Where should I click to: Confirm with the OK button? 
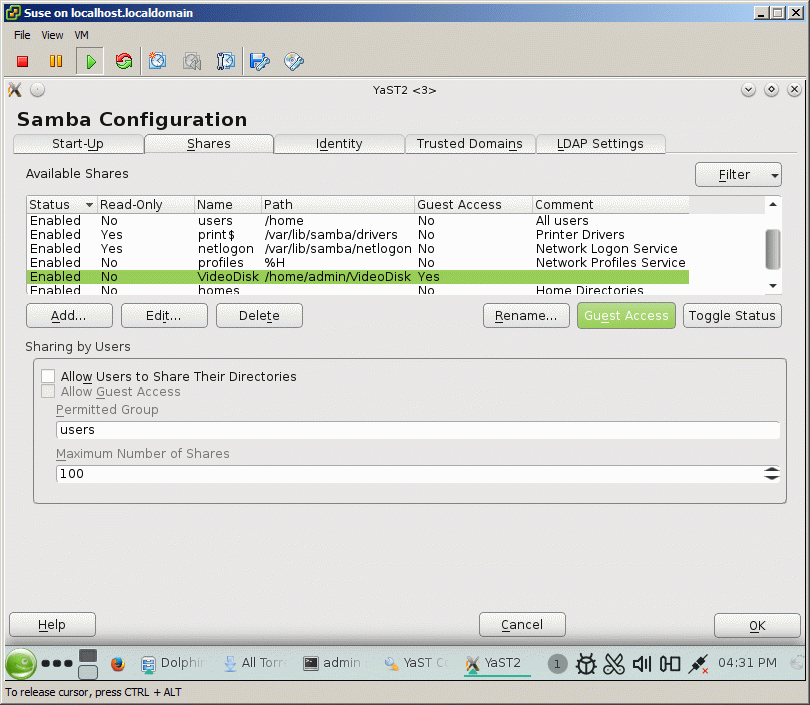[x=757, y=625]
